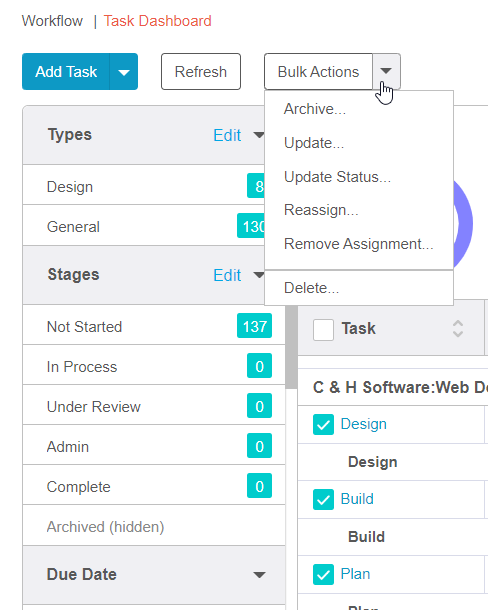Click the sidebar vertical scrollbar
This screenshot has width=488, height=610.
291,347
